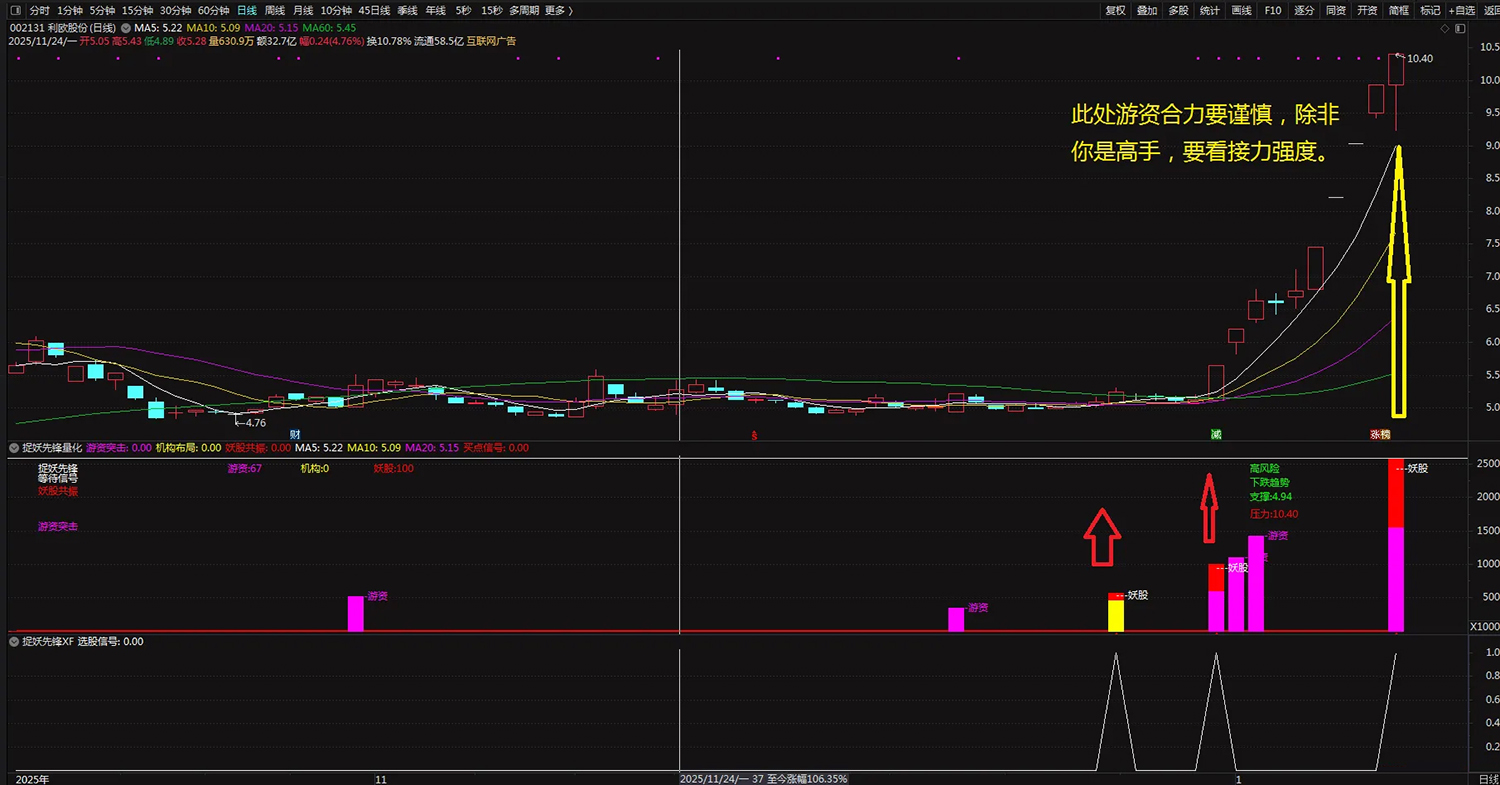Collapse the 捉妖先锋XF indicator panel
1500x785 pixels.
(x=13, y=641)
